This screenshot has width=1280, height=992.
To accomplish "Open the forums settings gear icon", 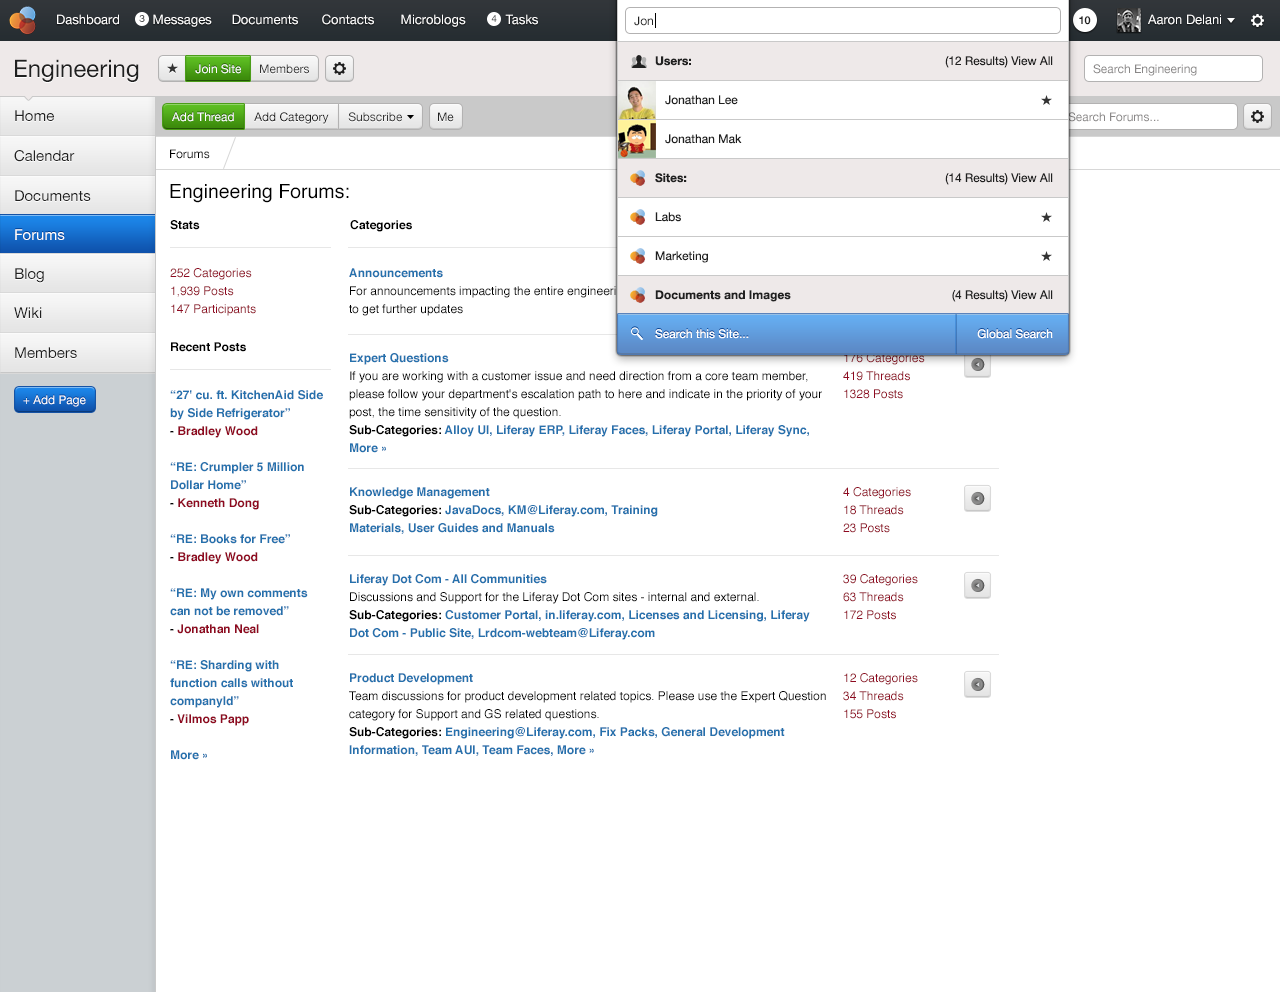I will click(1257, 117).
